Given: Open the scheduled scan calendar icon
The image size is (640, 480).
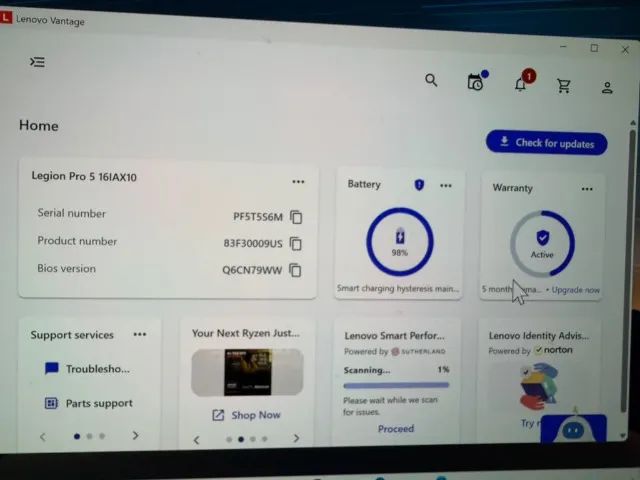Looking at the screenshot, I should click(476, 82).
